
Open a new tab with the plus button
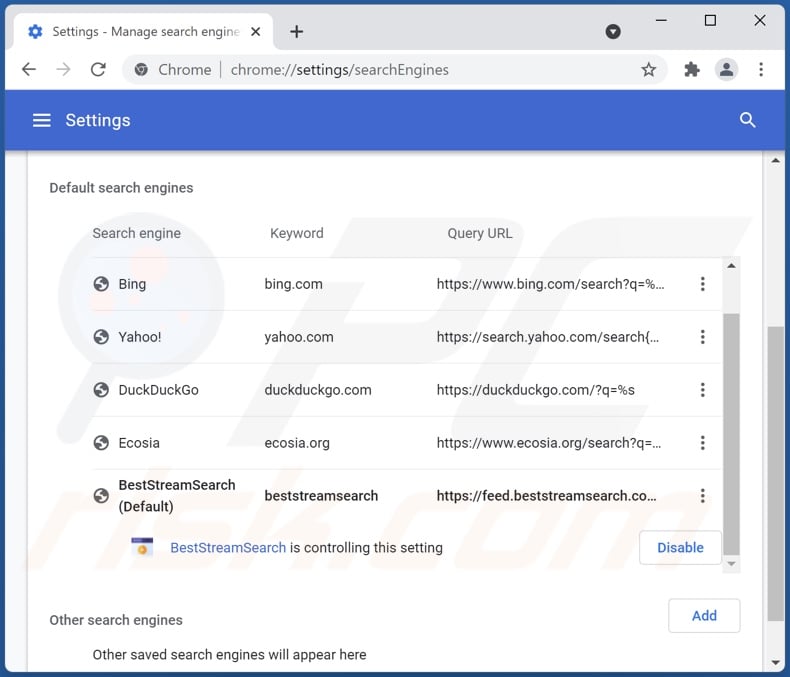[x=296, y=32]
